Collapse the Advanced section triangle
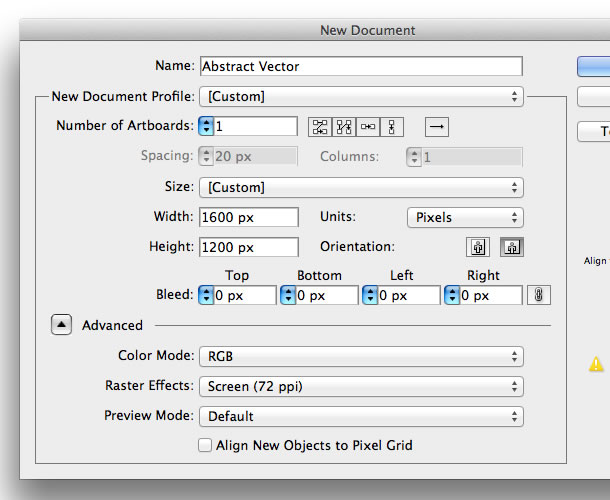This screenshot has height=500, width=610. (62, 325)
